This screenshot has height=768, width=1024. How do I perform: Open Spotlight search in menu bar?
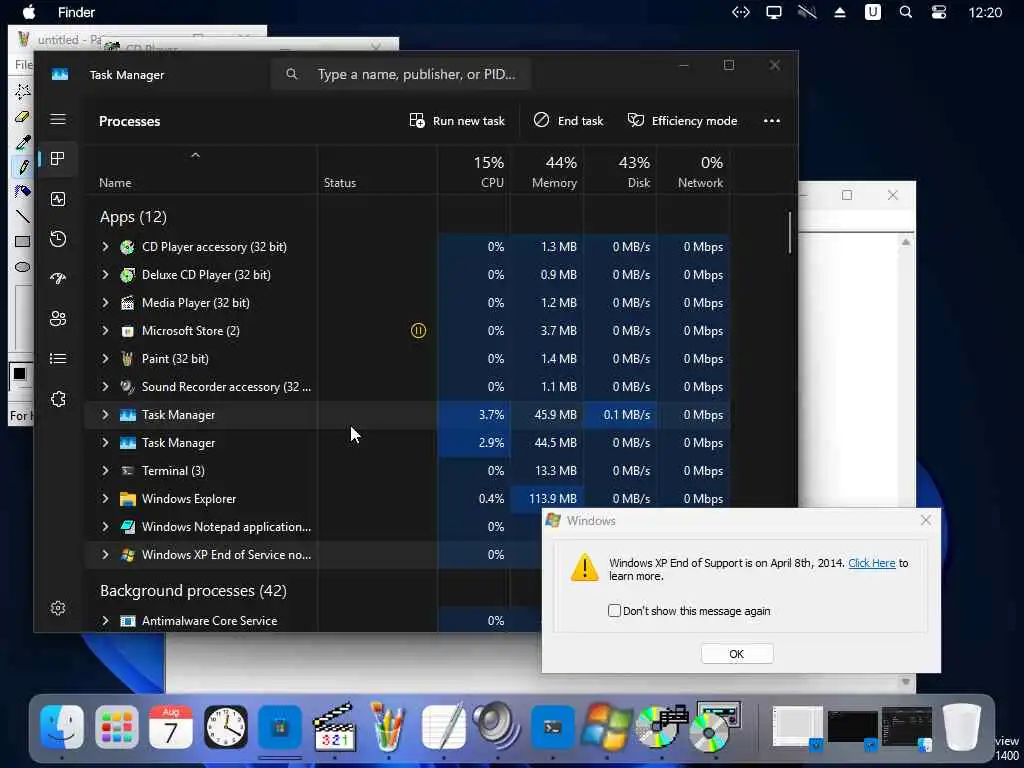(x=905, y=12)
